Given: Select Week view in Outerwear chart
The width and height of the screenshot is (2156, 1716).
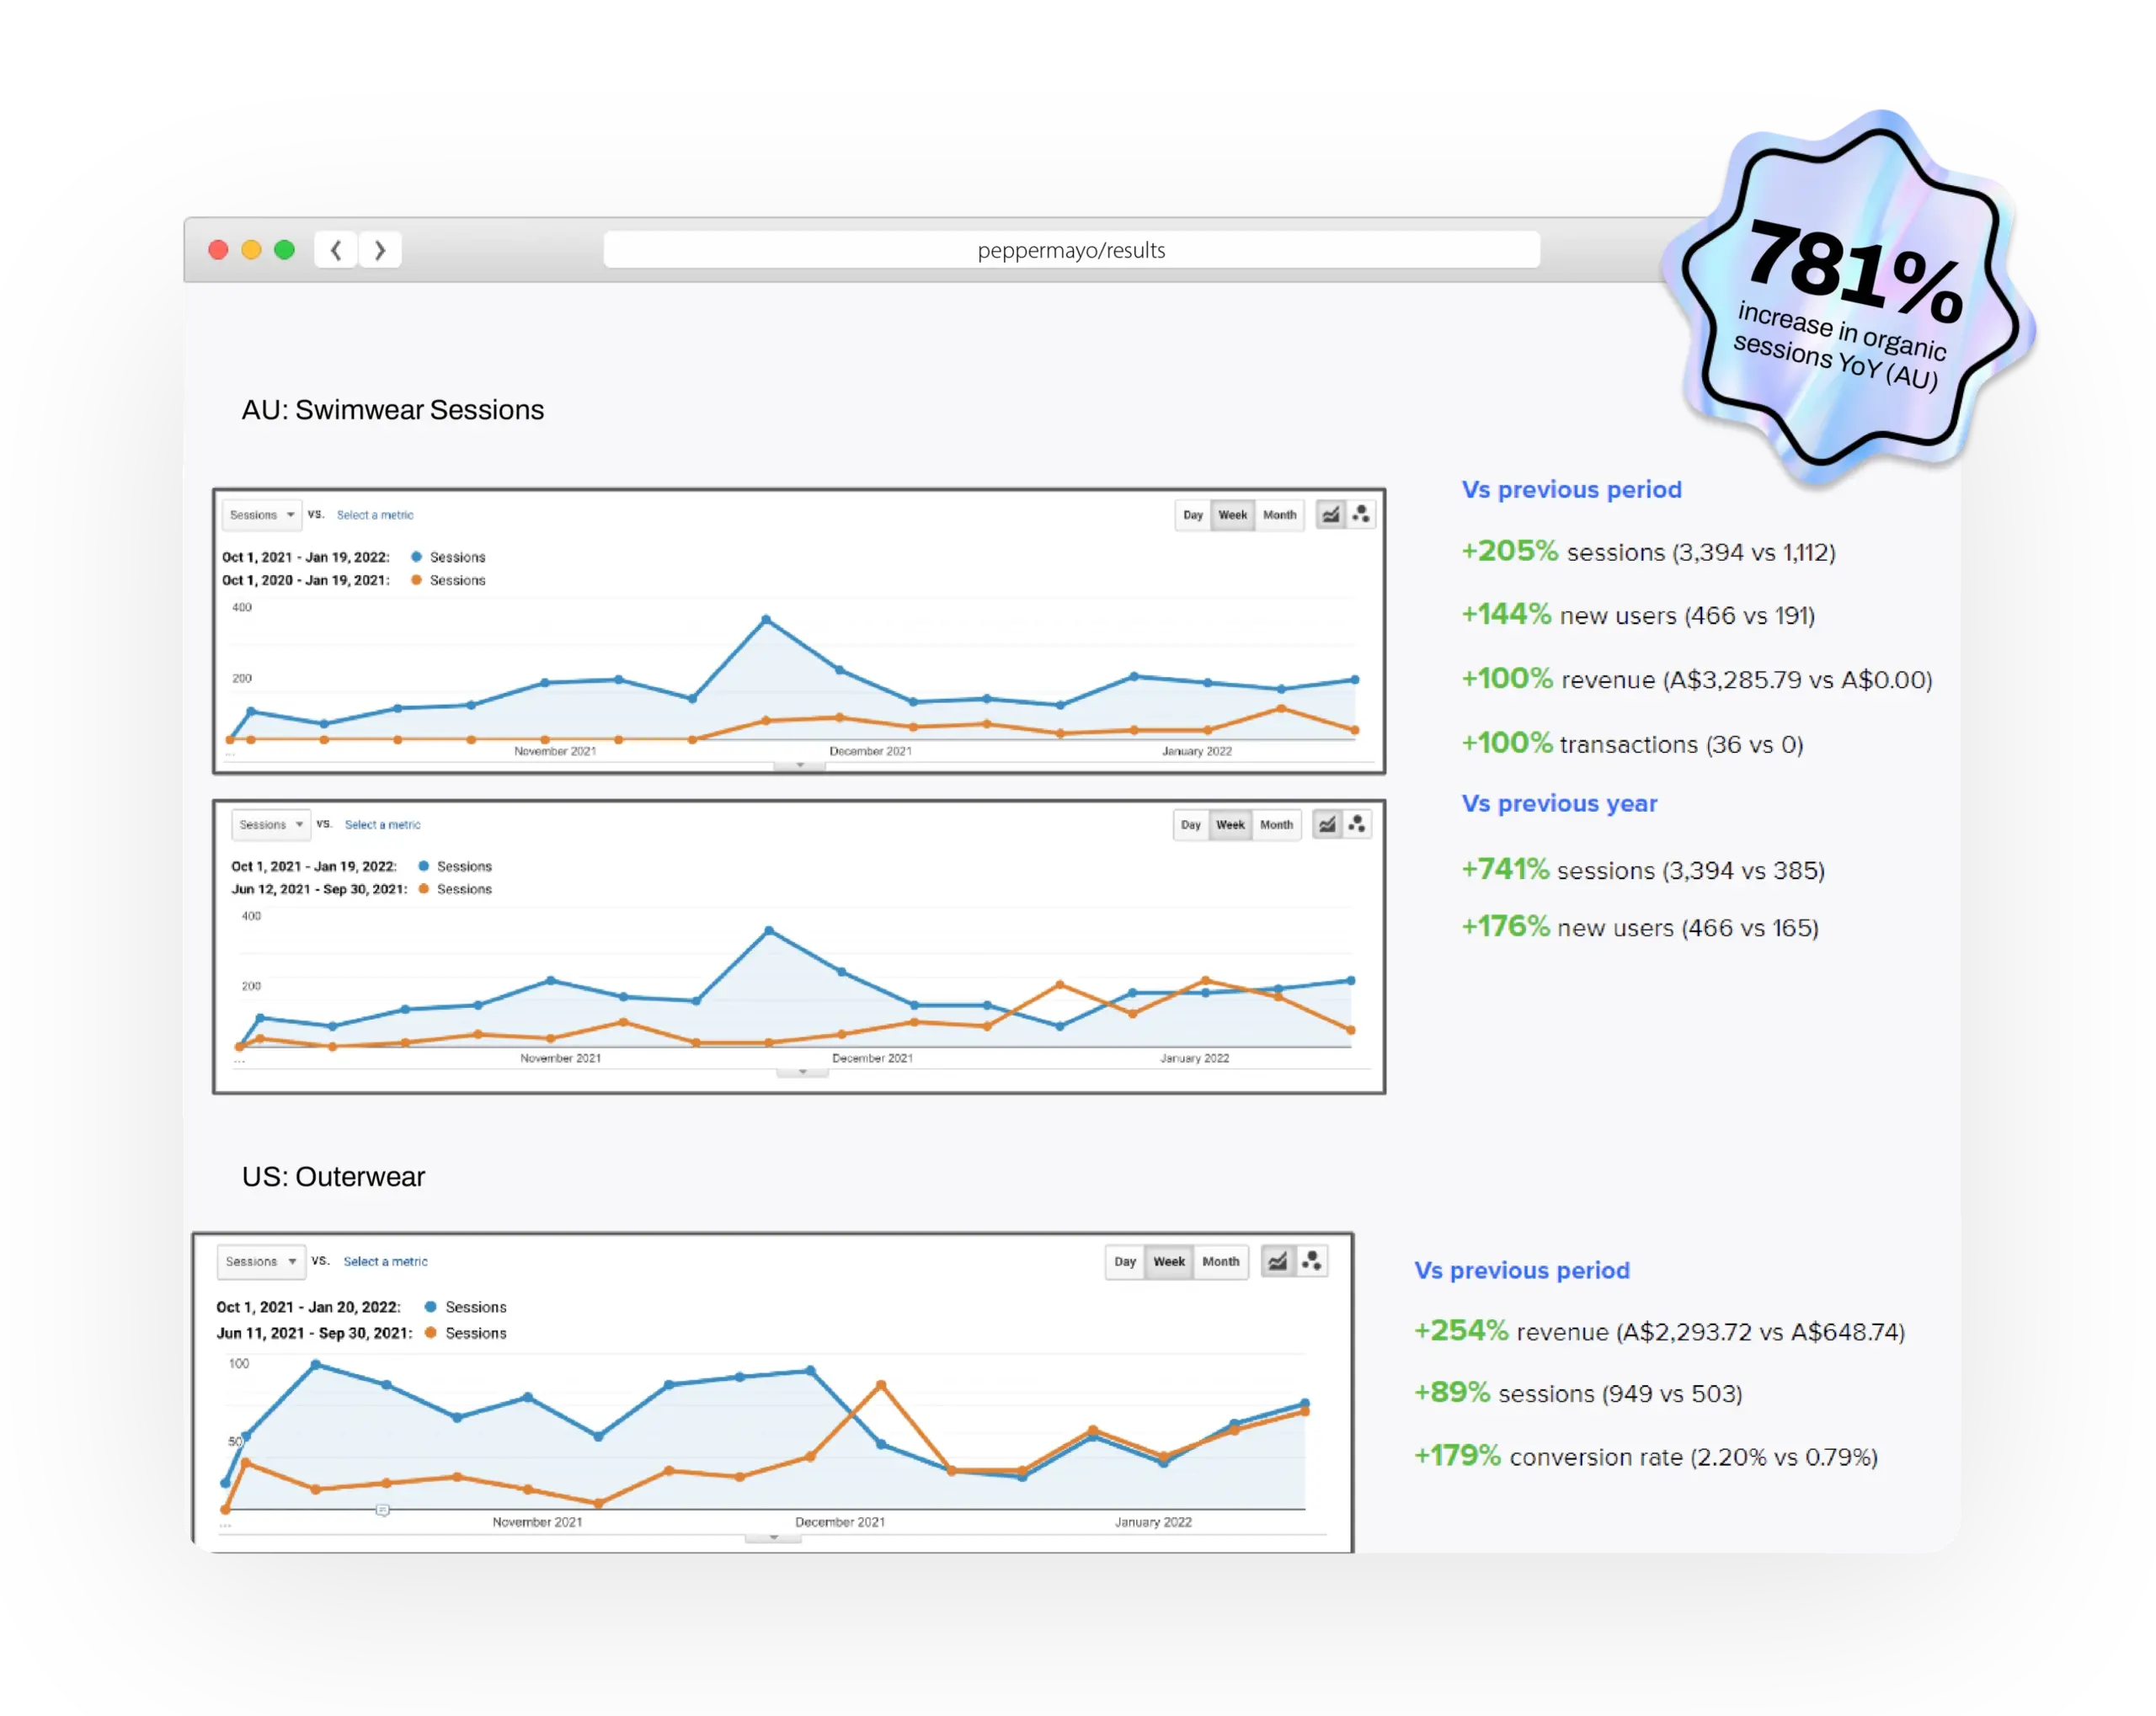Looking at the screenshot, I should (1169, 1262).
